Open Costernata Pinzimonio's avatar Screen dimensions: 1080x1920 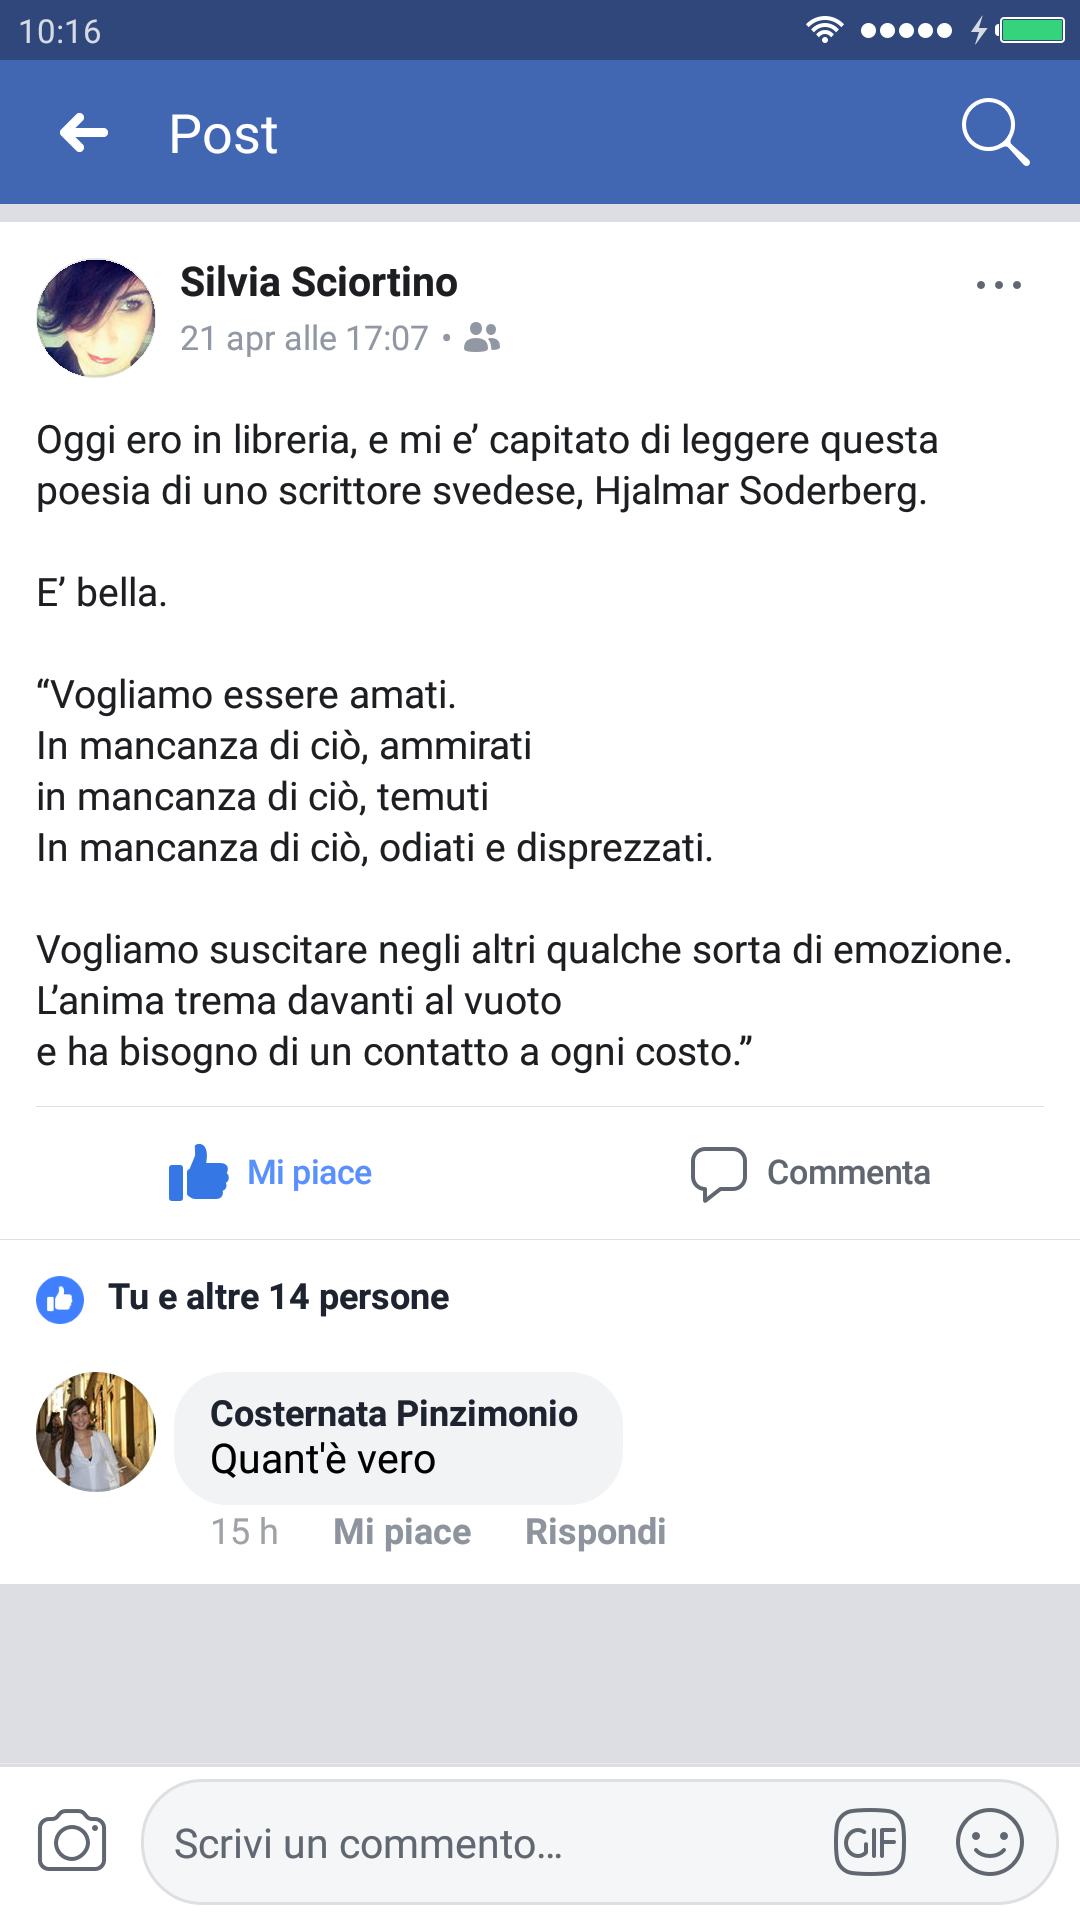96,1432
